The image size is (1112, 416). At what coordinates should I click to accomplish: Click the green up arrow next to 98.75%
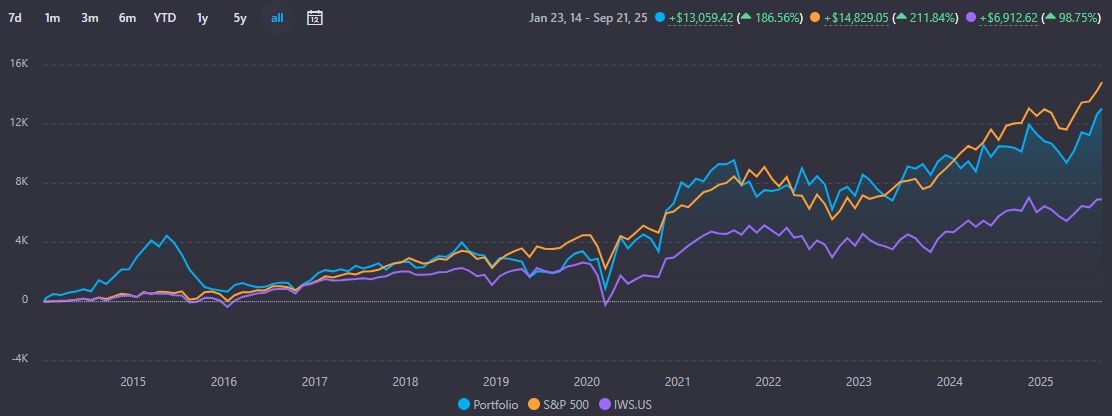(x=1038, y=18)
